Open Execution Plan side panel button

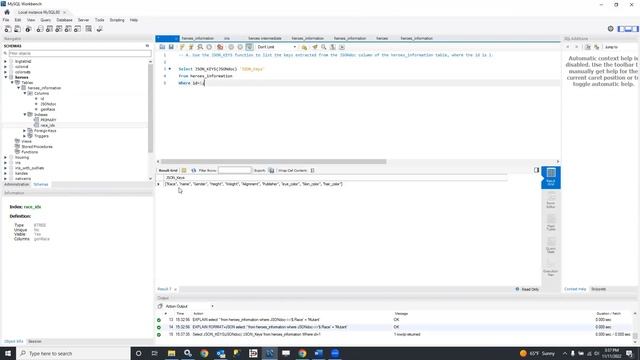[x=551, y=267]
